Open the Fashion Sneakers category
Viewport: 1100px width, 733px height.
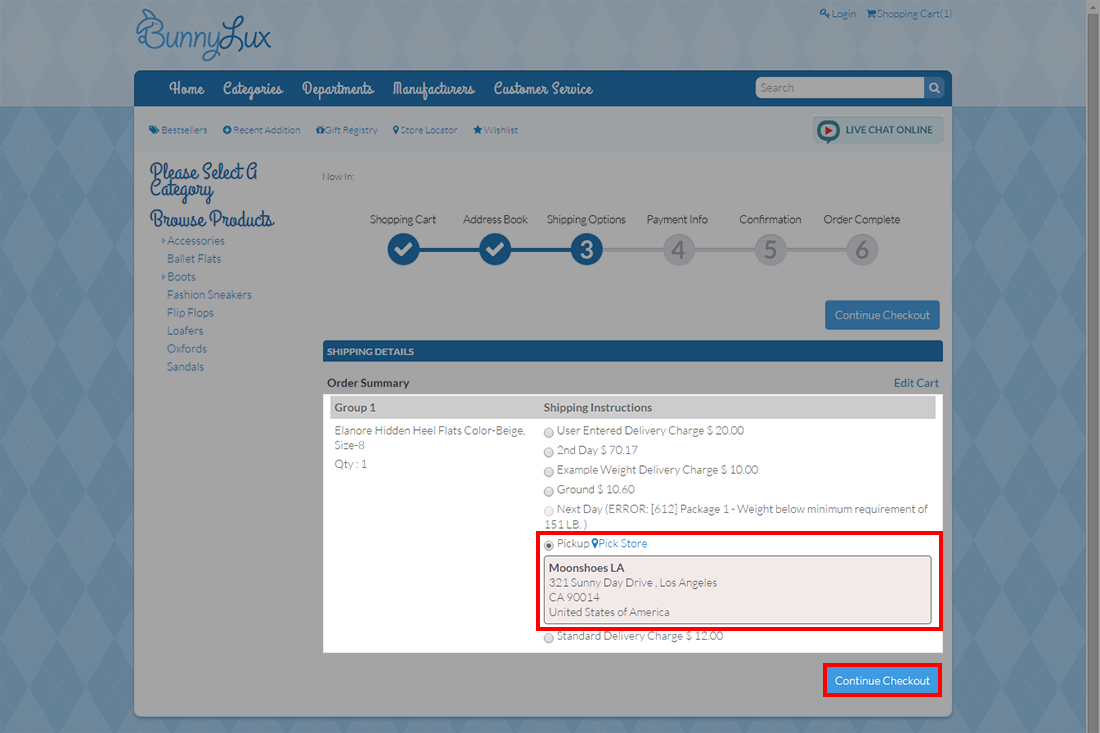(x=209, y=295)
